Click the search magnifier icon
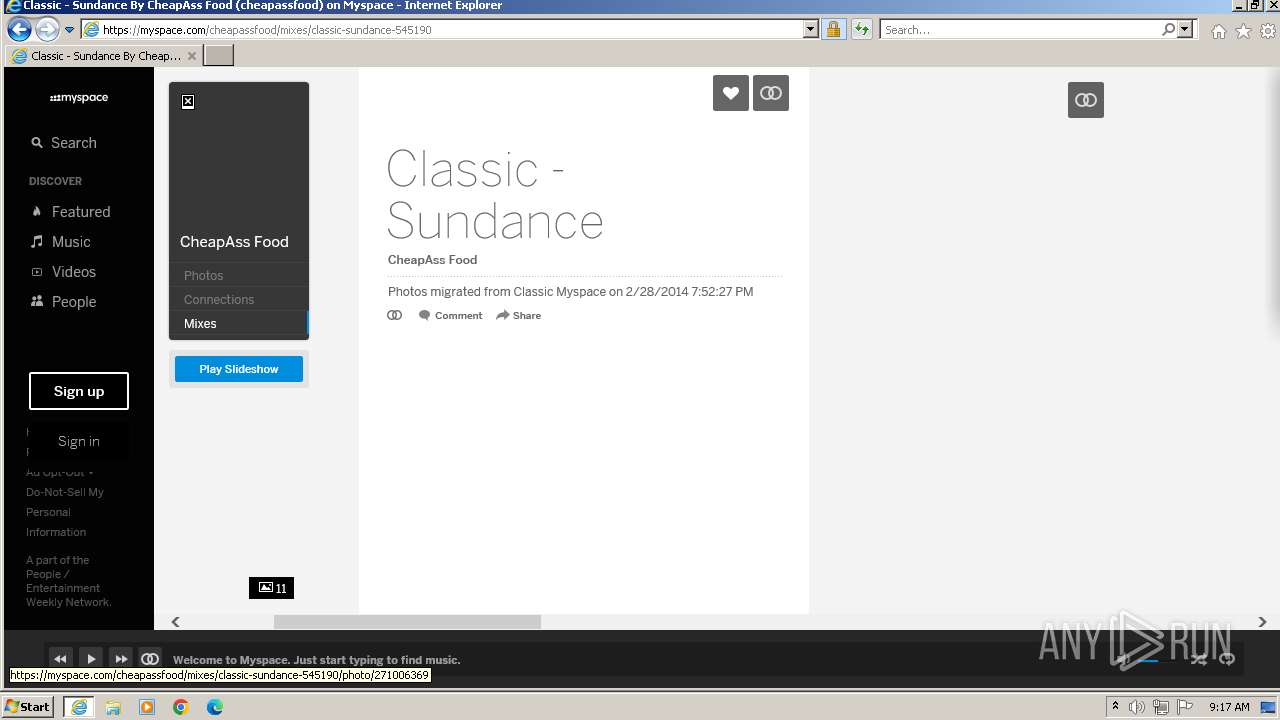 [1168, 30]
